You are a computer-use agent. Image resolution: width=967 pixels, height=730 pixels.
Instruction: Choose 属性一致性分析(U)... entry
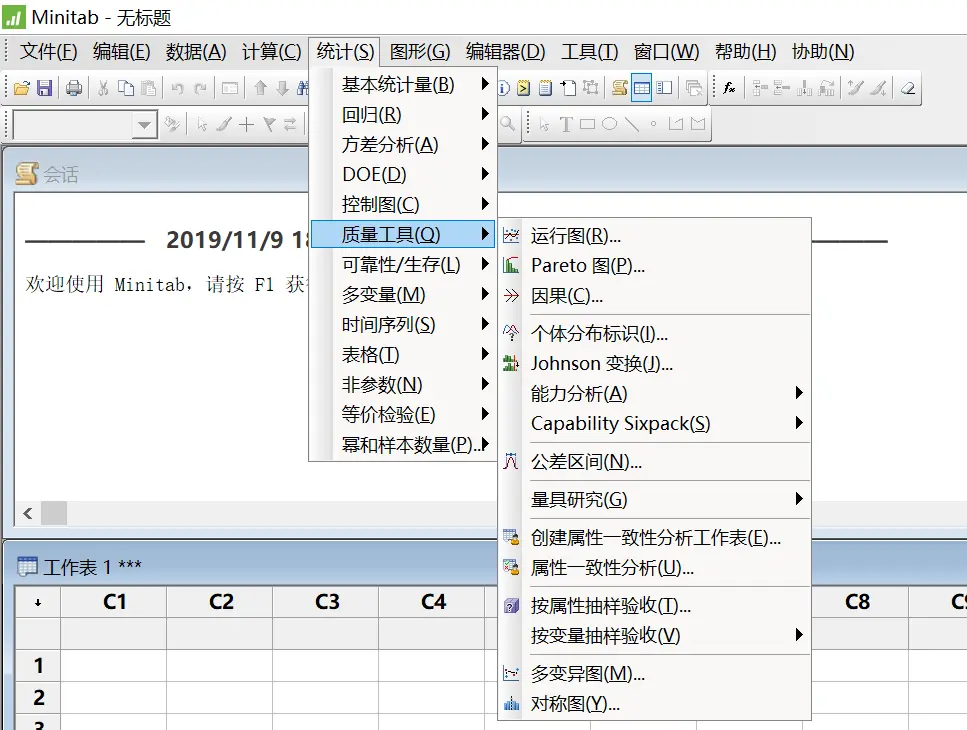click(654, 568)
